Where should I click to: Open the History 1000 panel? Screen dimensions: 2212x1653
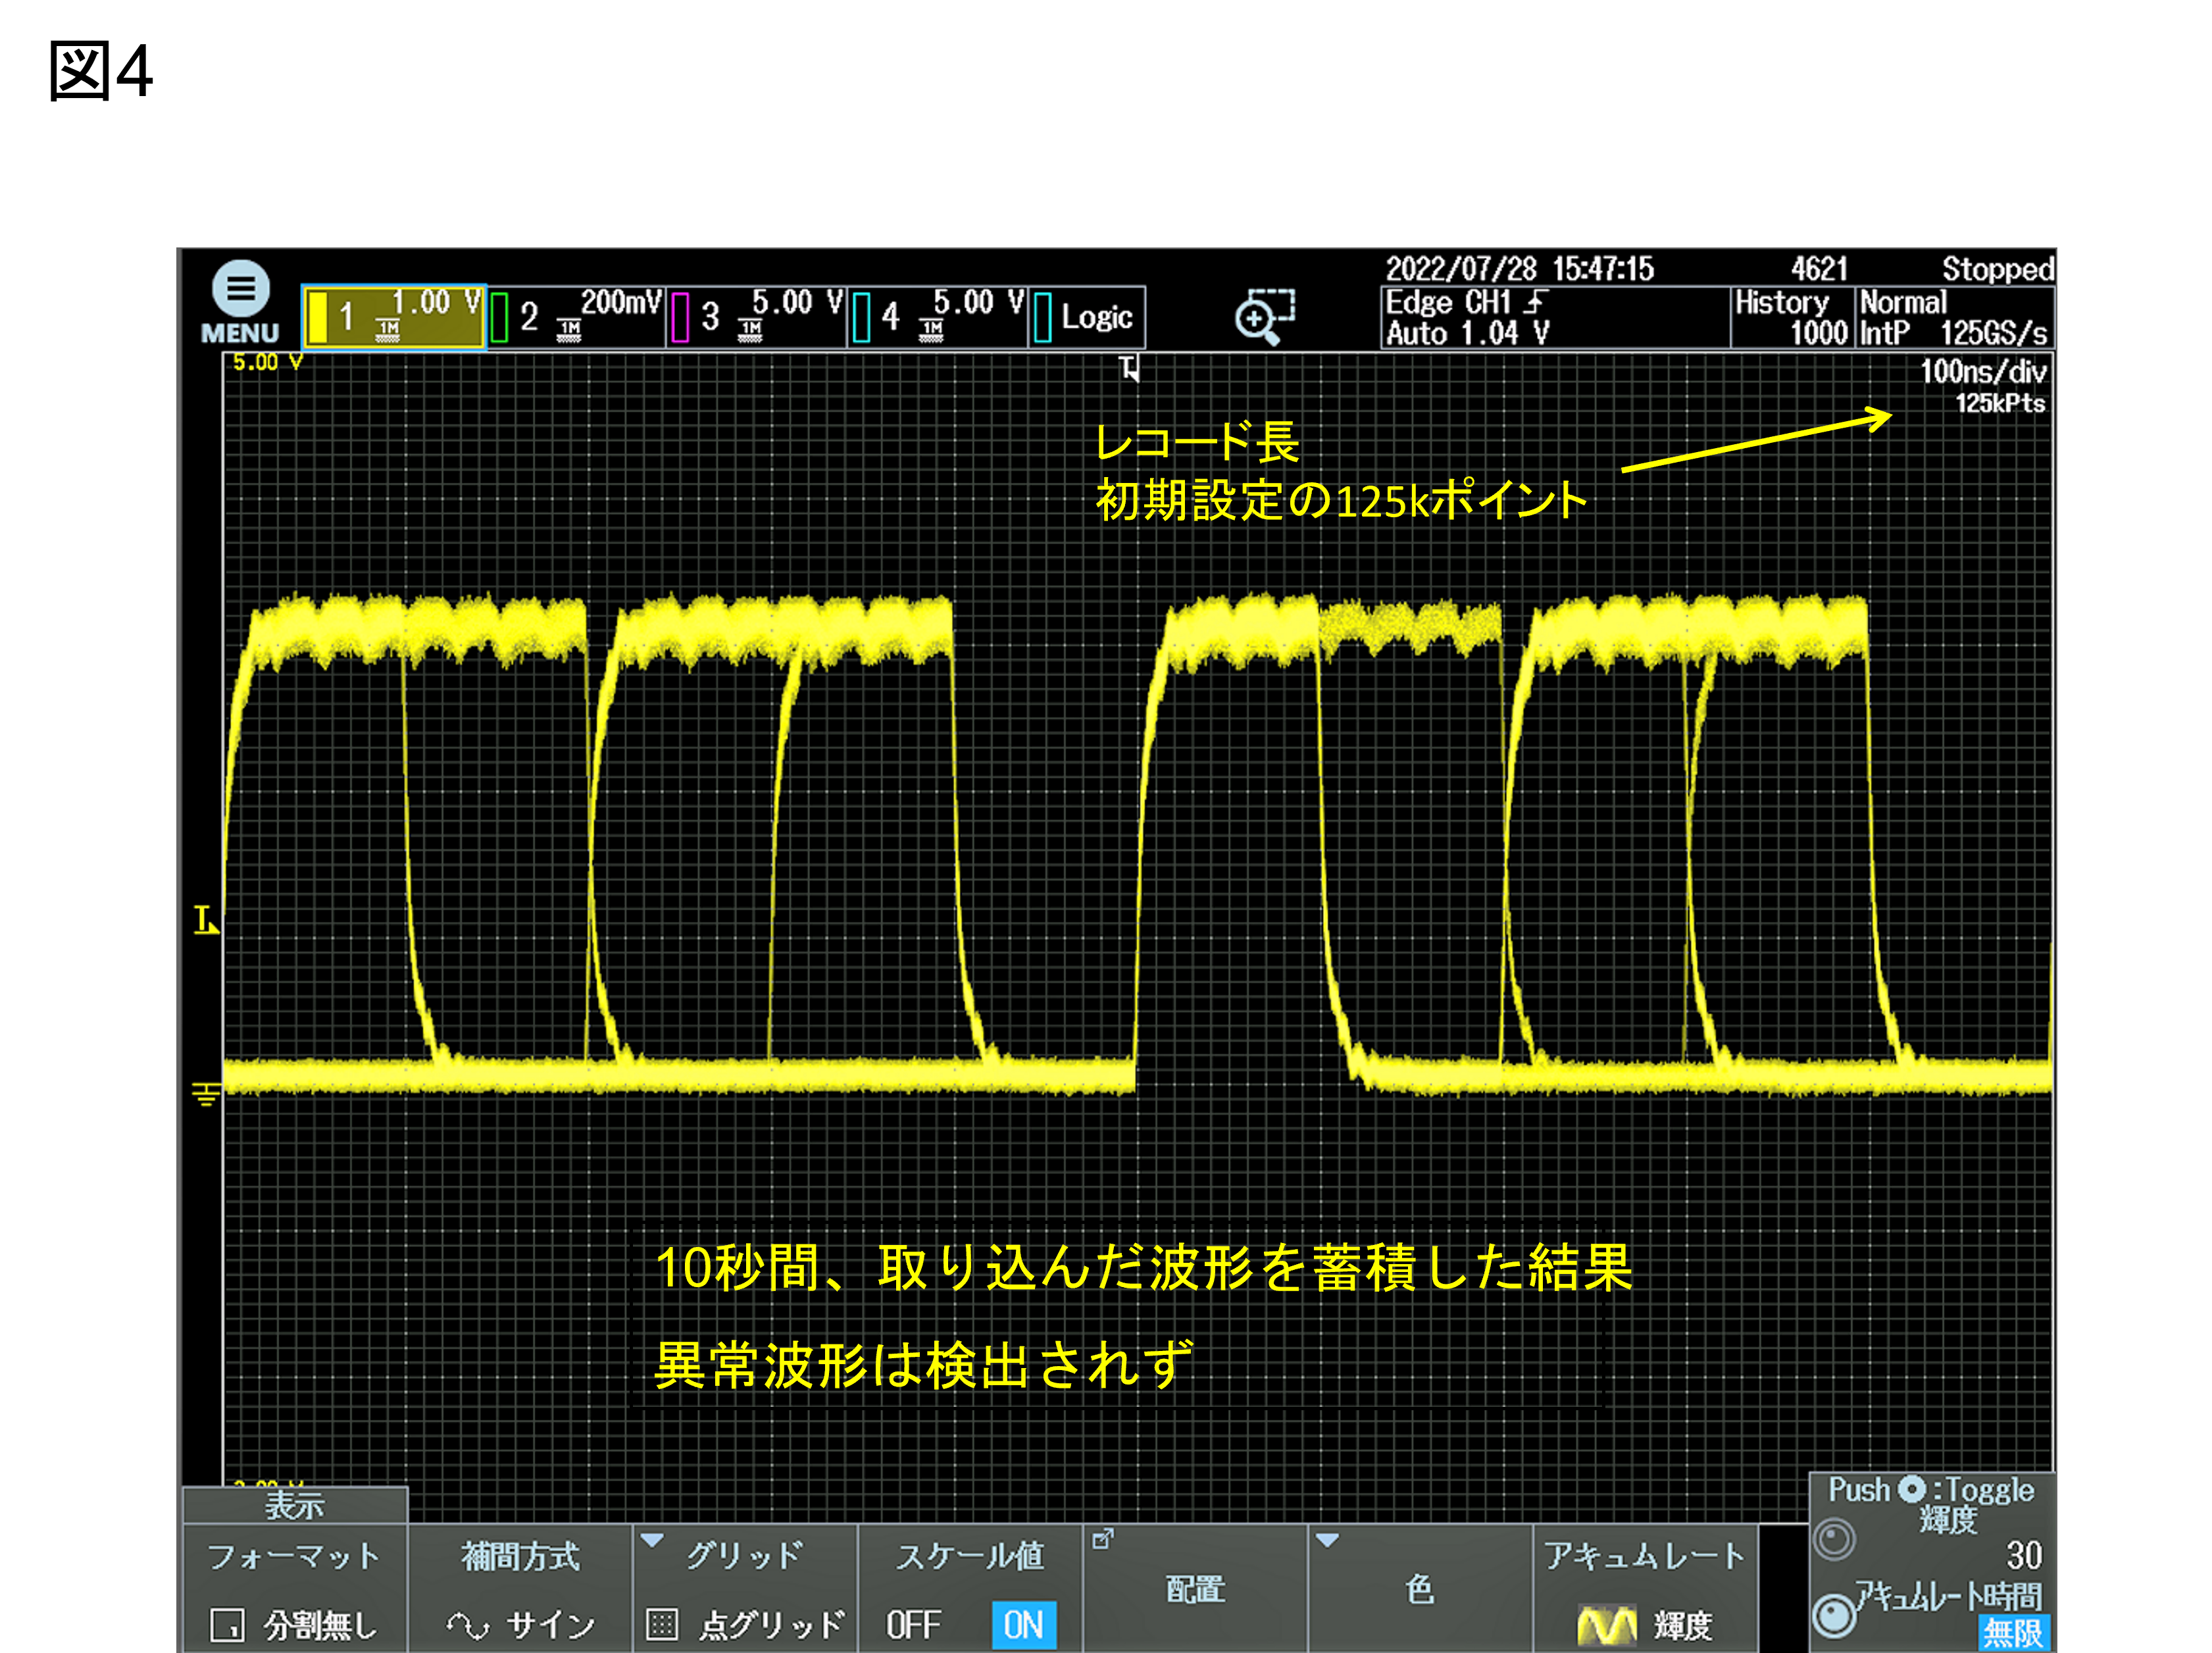click(1792, 317)
